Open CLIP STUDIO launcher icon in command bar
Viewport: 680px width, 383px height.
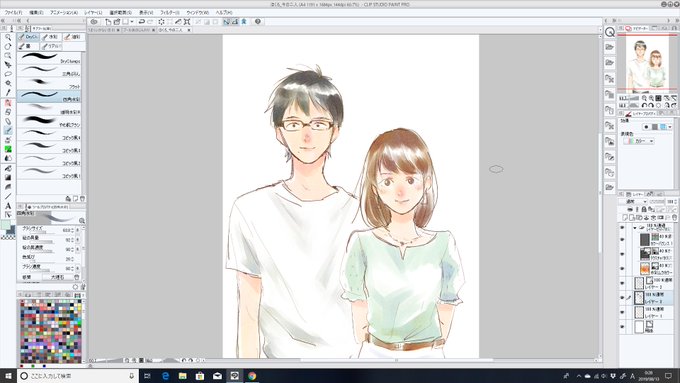pyautogui.click(x=94, y=22)
